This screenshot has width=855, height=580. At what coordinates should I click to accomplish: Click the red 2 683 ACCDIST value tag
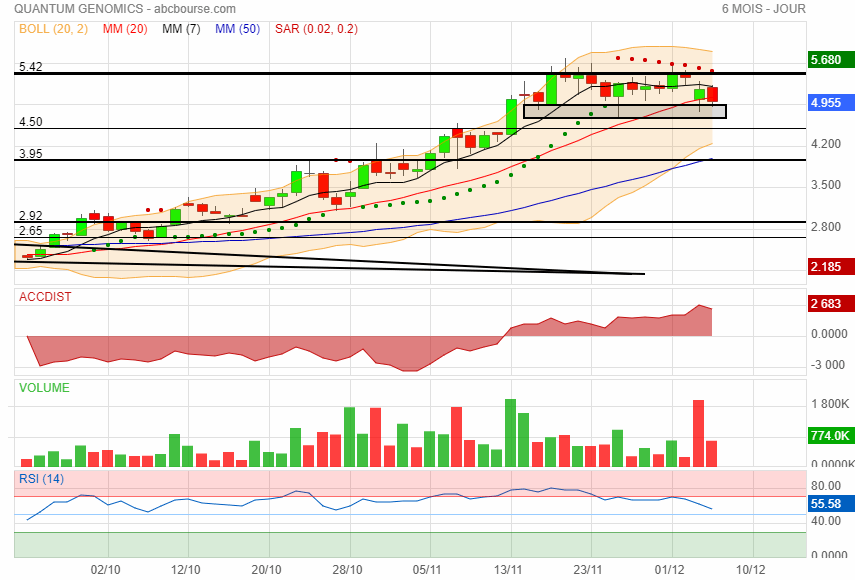(x=830, y=304)
